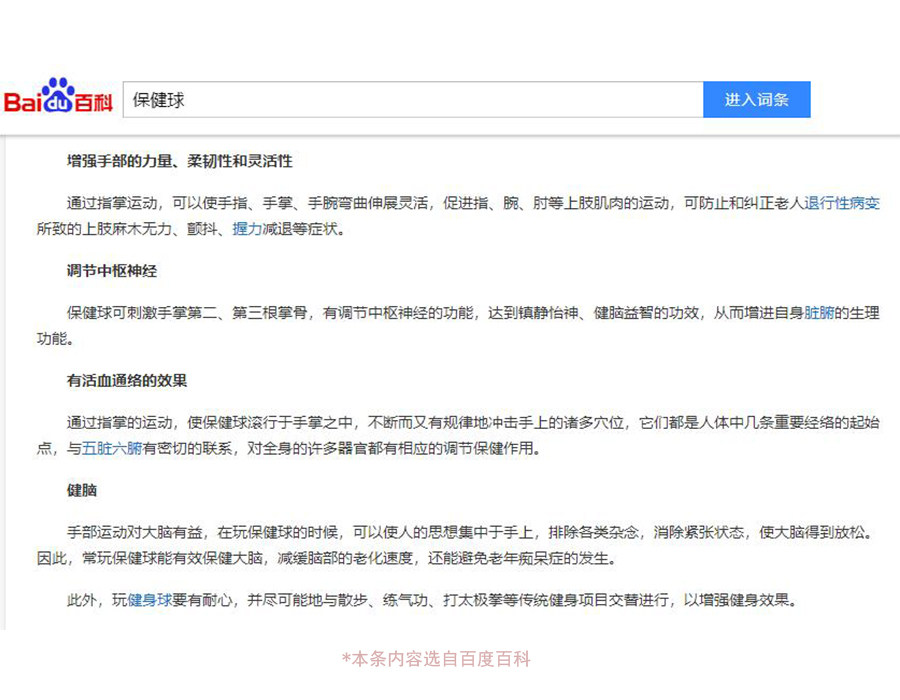Image resolution: width=900 pixels, height=700 pixels.
Task: Click paragraph starting 通过指掌运动，可以使手指
Action: (x=458, y=216)
